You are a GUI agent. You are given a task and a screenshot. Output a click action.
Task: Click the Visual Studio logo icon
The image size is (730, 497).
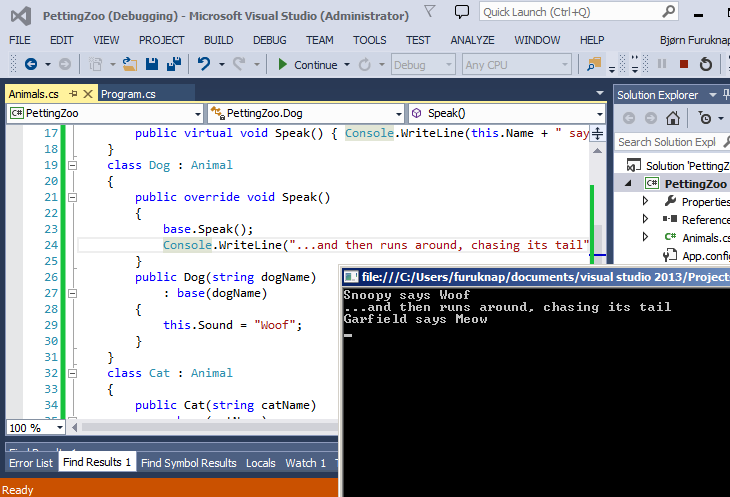(x=21, y=16)
